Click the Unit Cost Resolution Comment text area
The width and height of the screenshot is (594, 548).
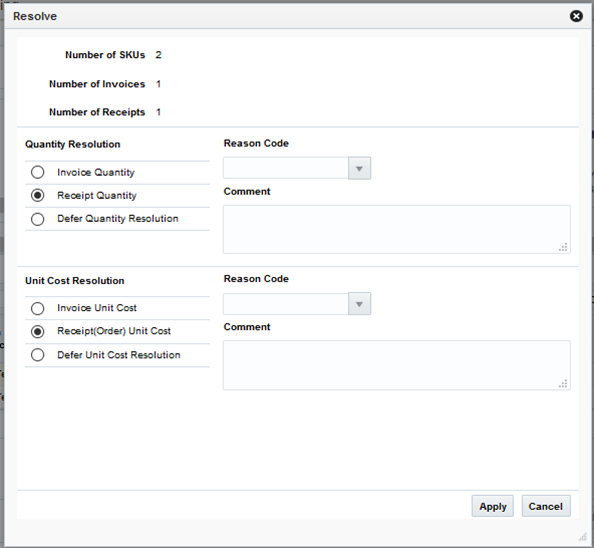(397, 365)
